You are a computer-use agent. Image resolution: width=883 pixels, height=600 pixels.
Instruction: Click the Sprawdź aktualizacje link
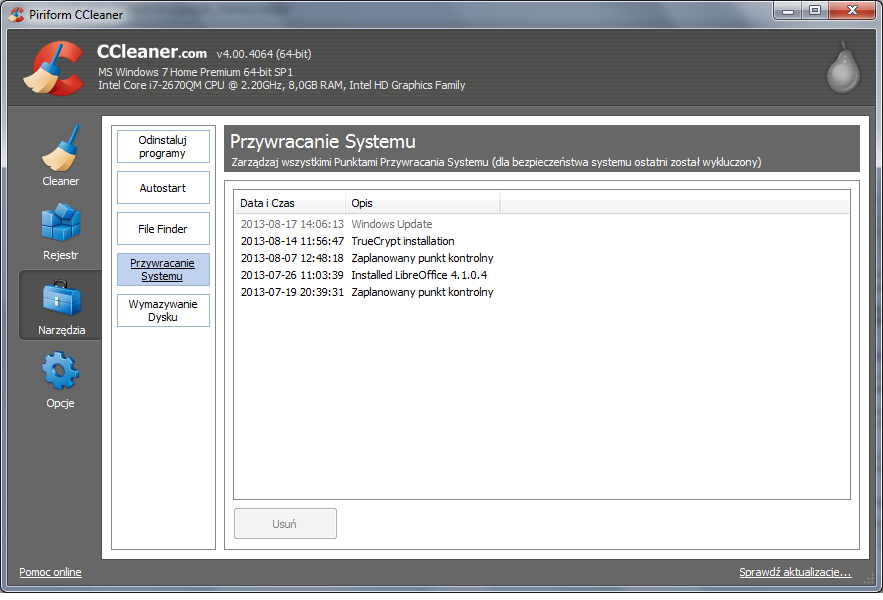[795, 572]
